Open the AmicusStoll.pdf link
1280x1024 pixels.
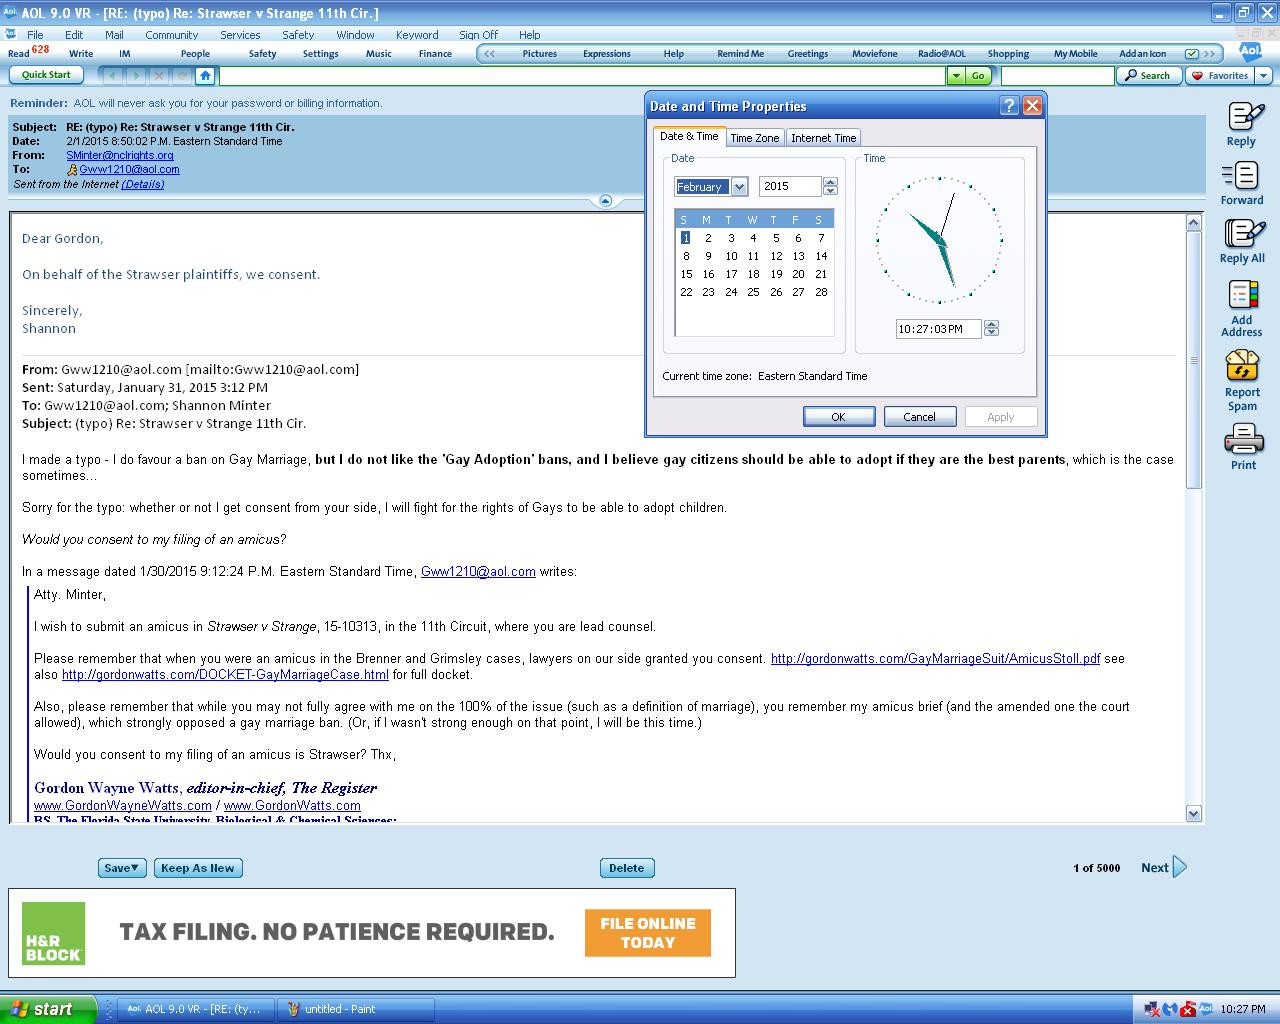point(935,659)
